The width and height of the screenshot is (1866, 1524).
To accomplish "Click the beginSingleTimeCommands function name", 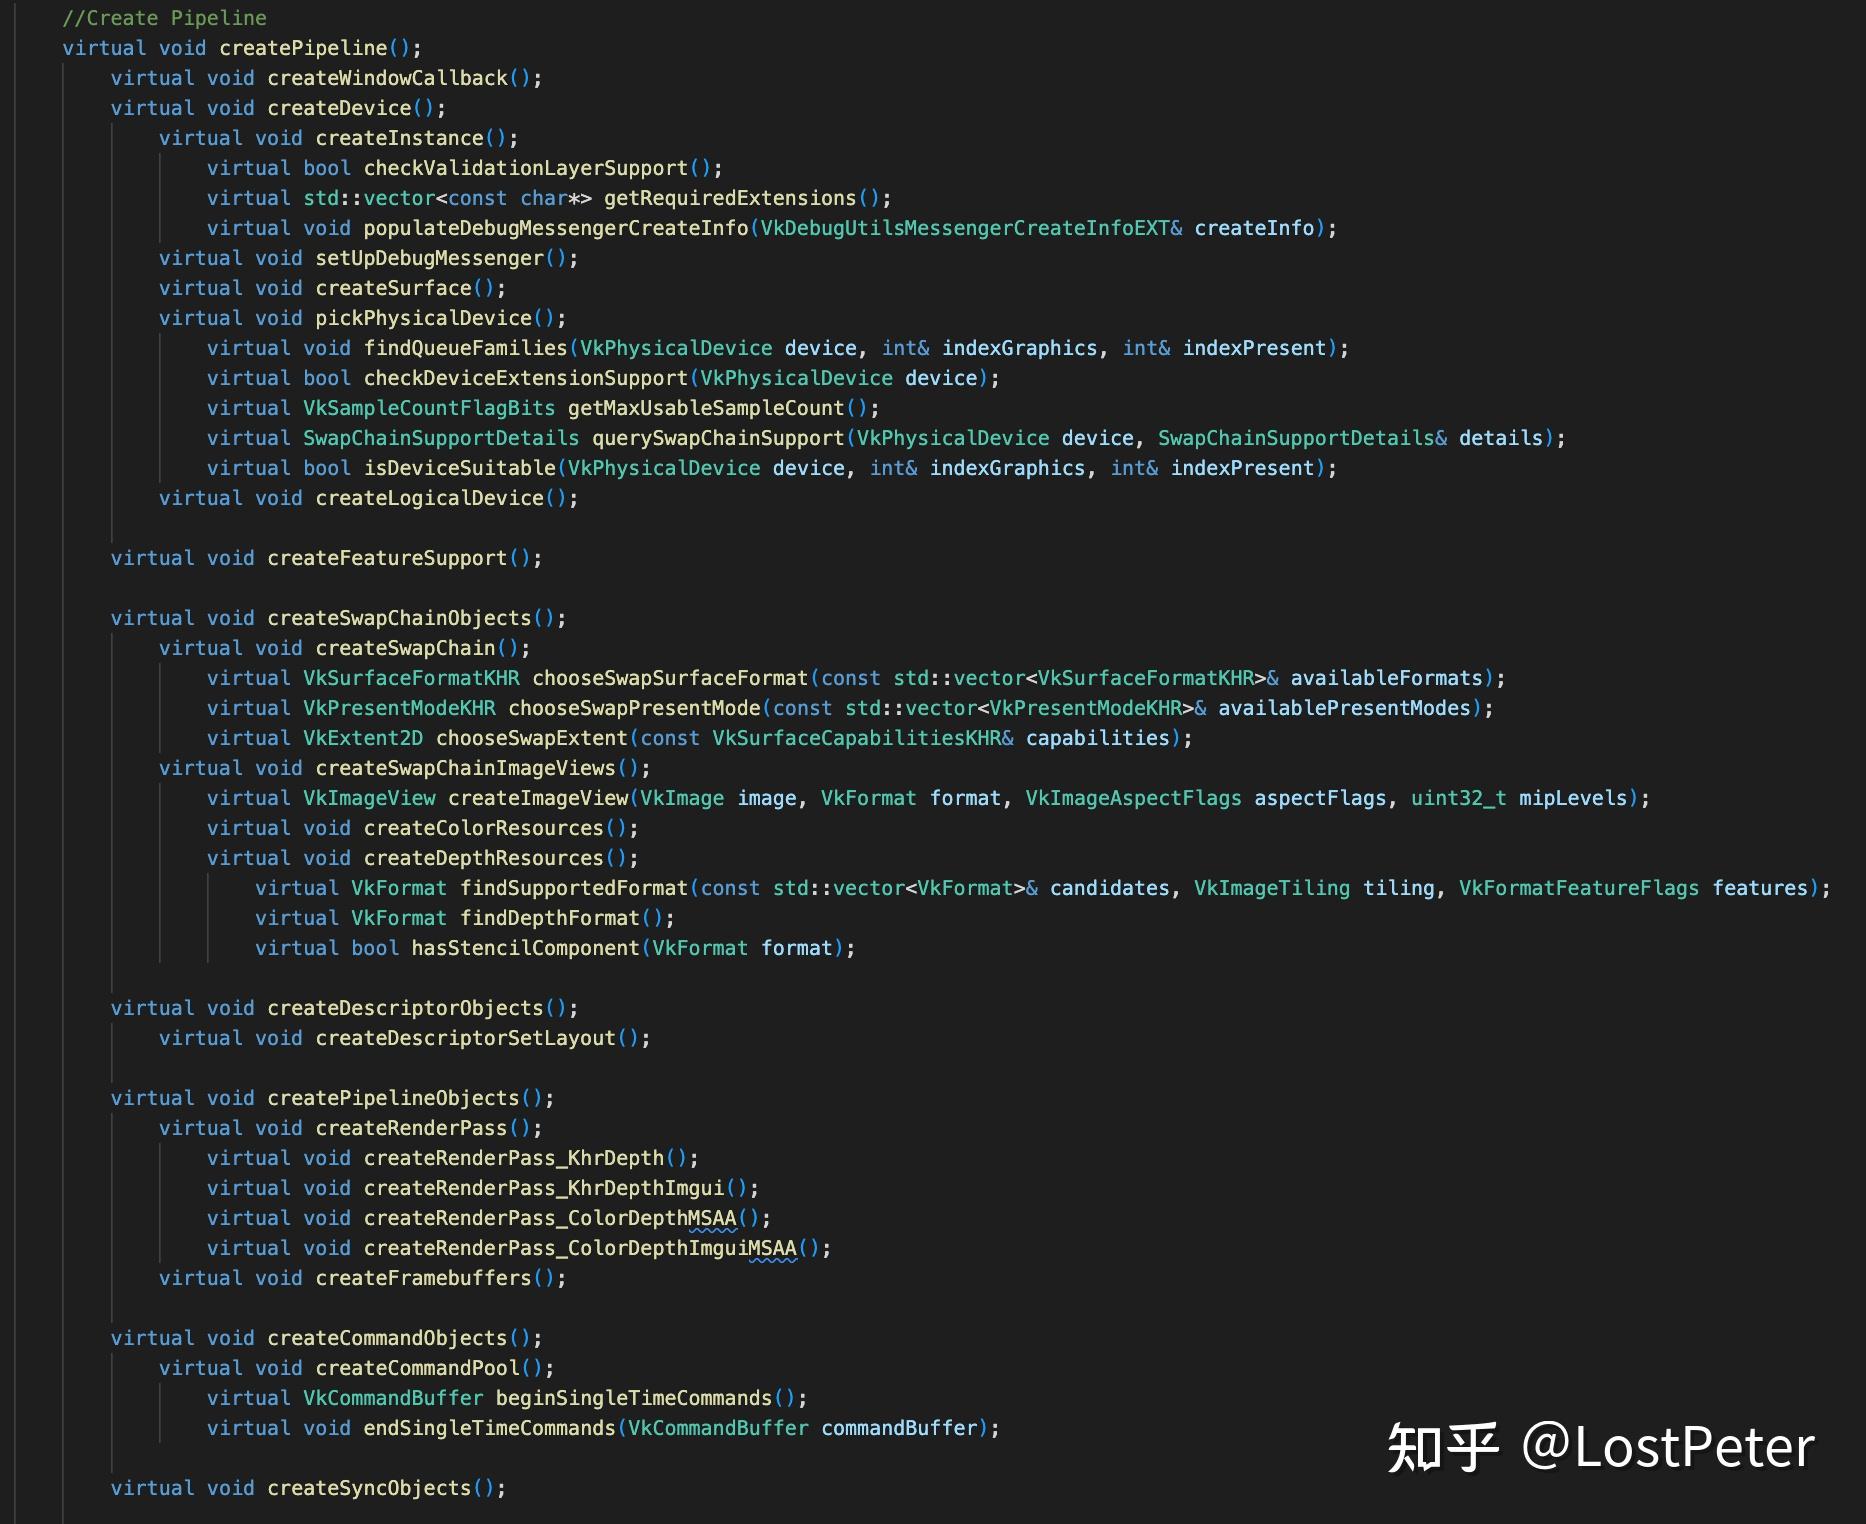I will pos(634,1398).
